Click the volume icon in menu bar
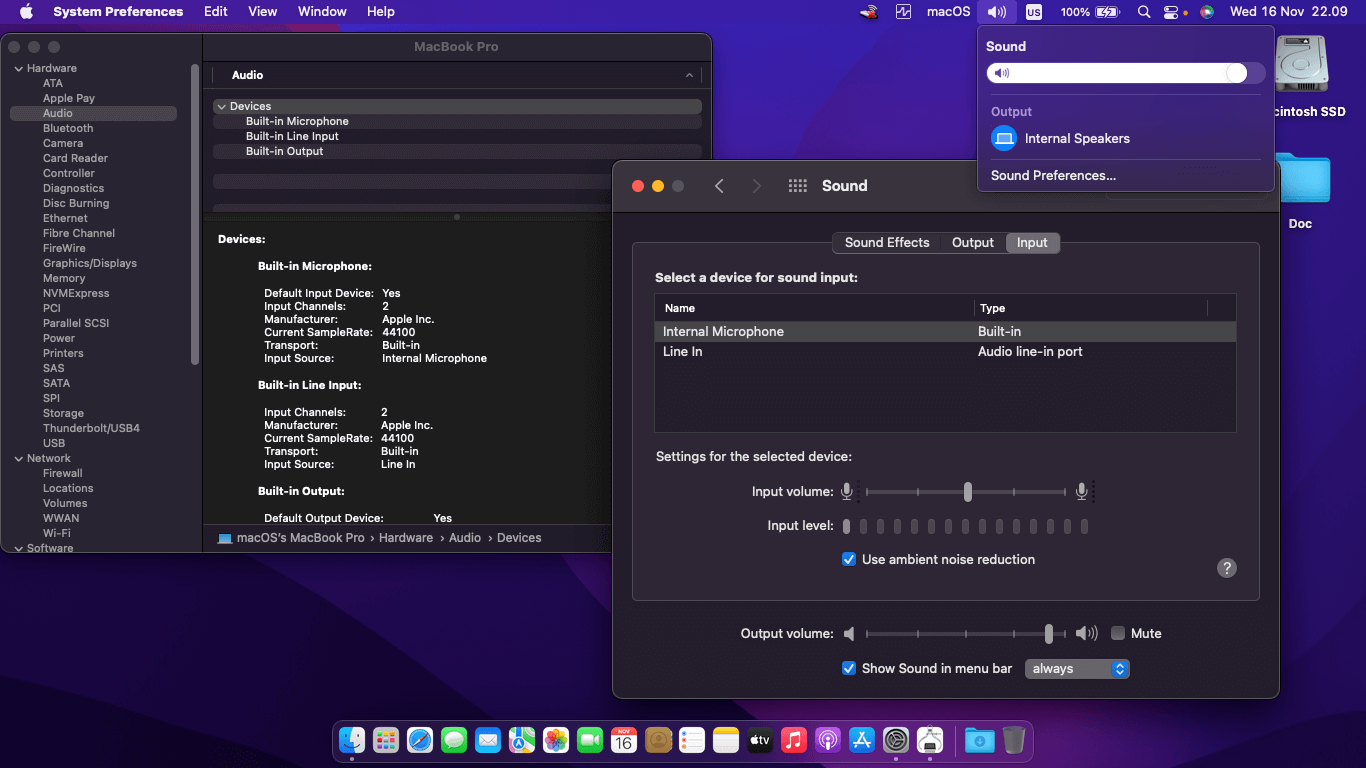Image resolution: width=1366 pixels, height=768 pixels. (x=996, y=12)
